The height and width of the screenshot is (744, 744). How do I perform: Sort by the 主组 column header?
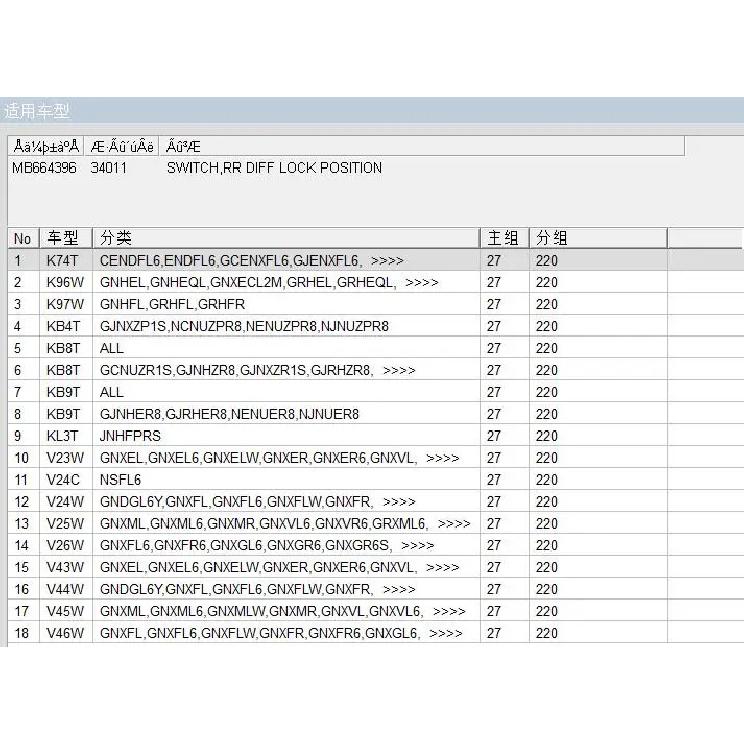pyautogui.click(x=505, y=238)
